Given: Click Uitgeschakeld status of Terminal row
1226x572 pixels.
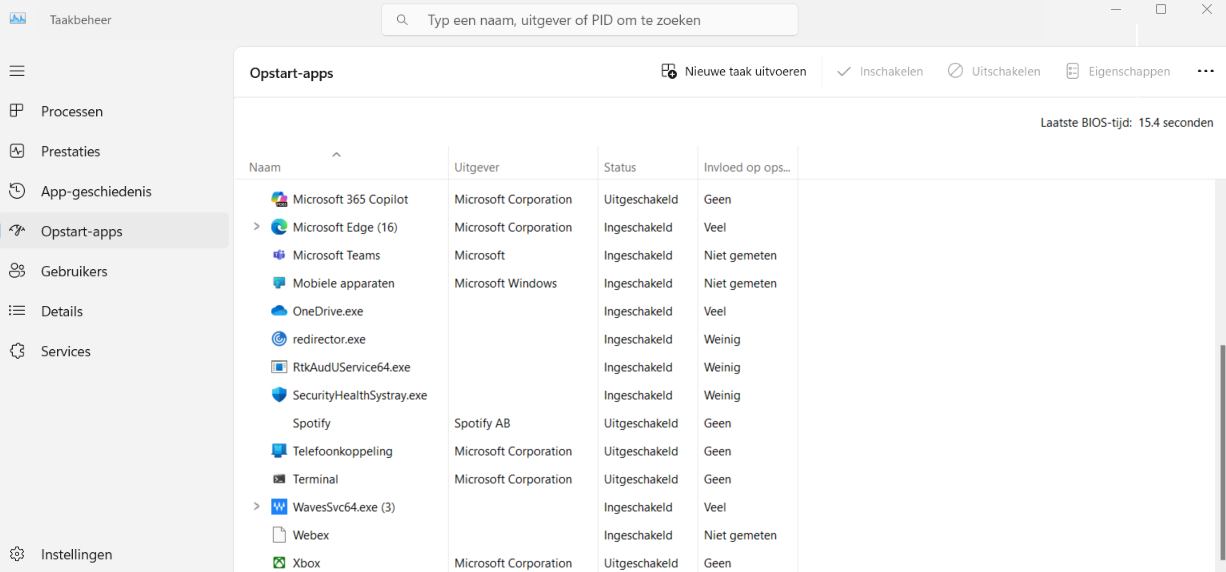Looking at the screenshot, I should [x=641, y=479].
